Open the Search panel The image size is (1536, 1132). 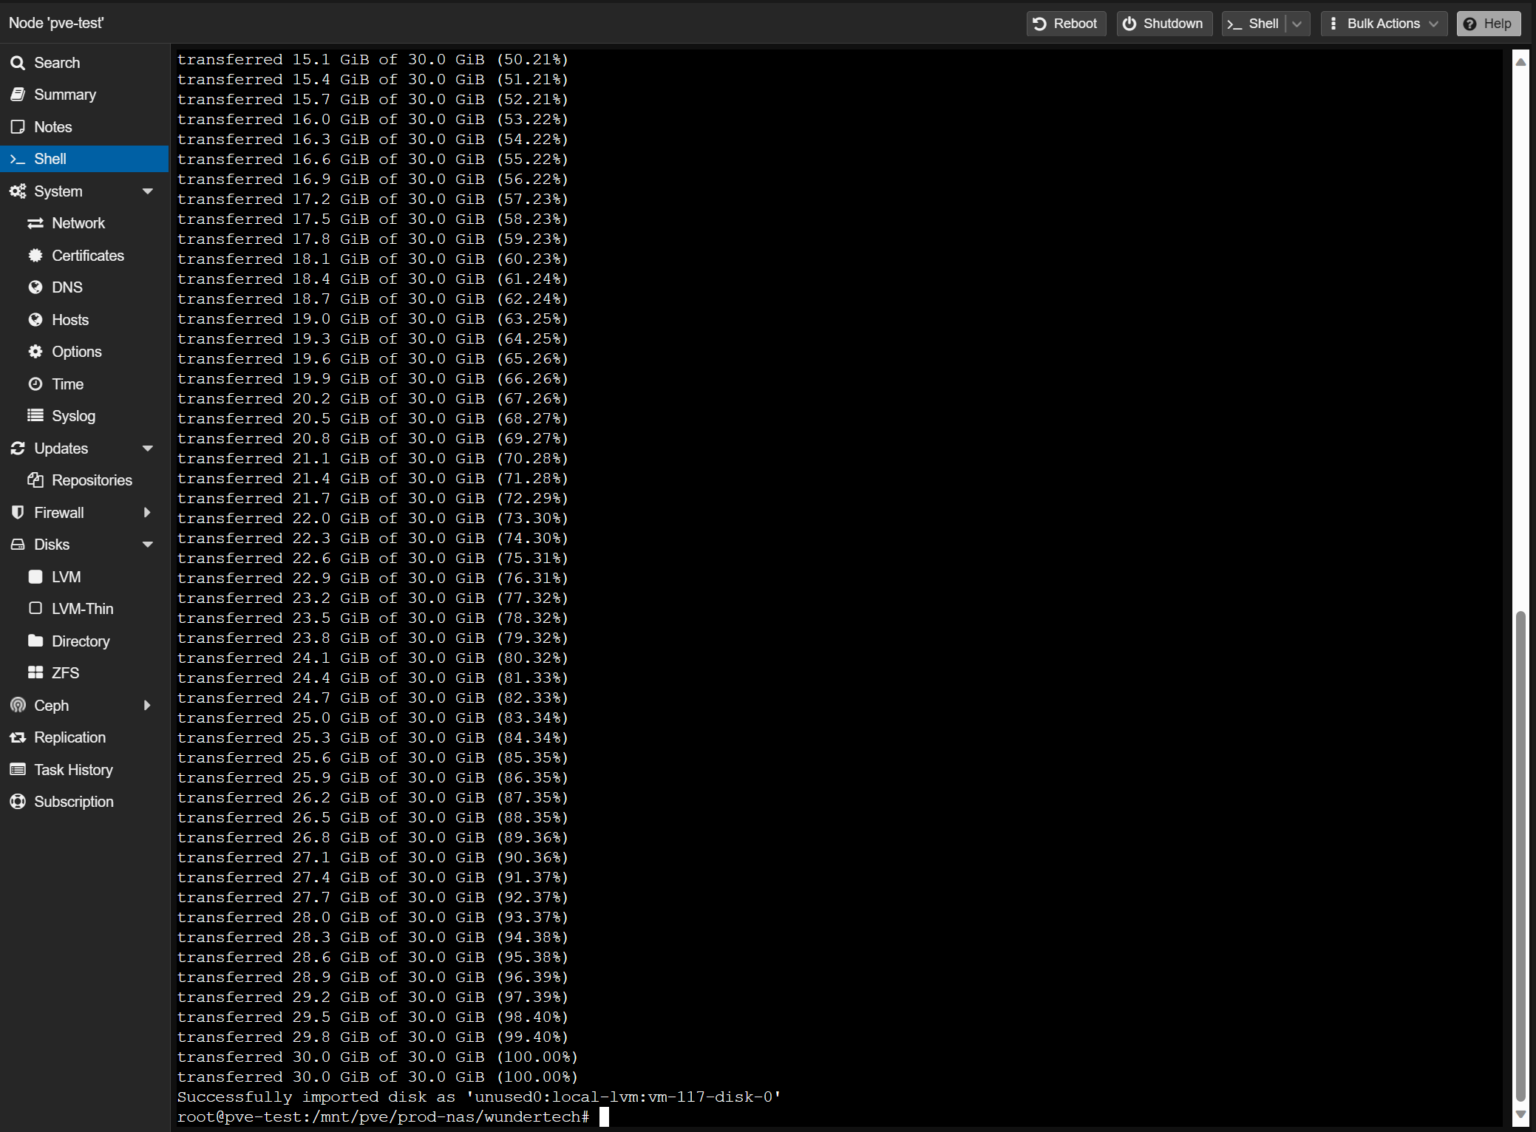57,62
